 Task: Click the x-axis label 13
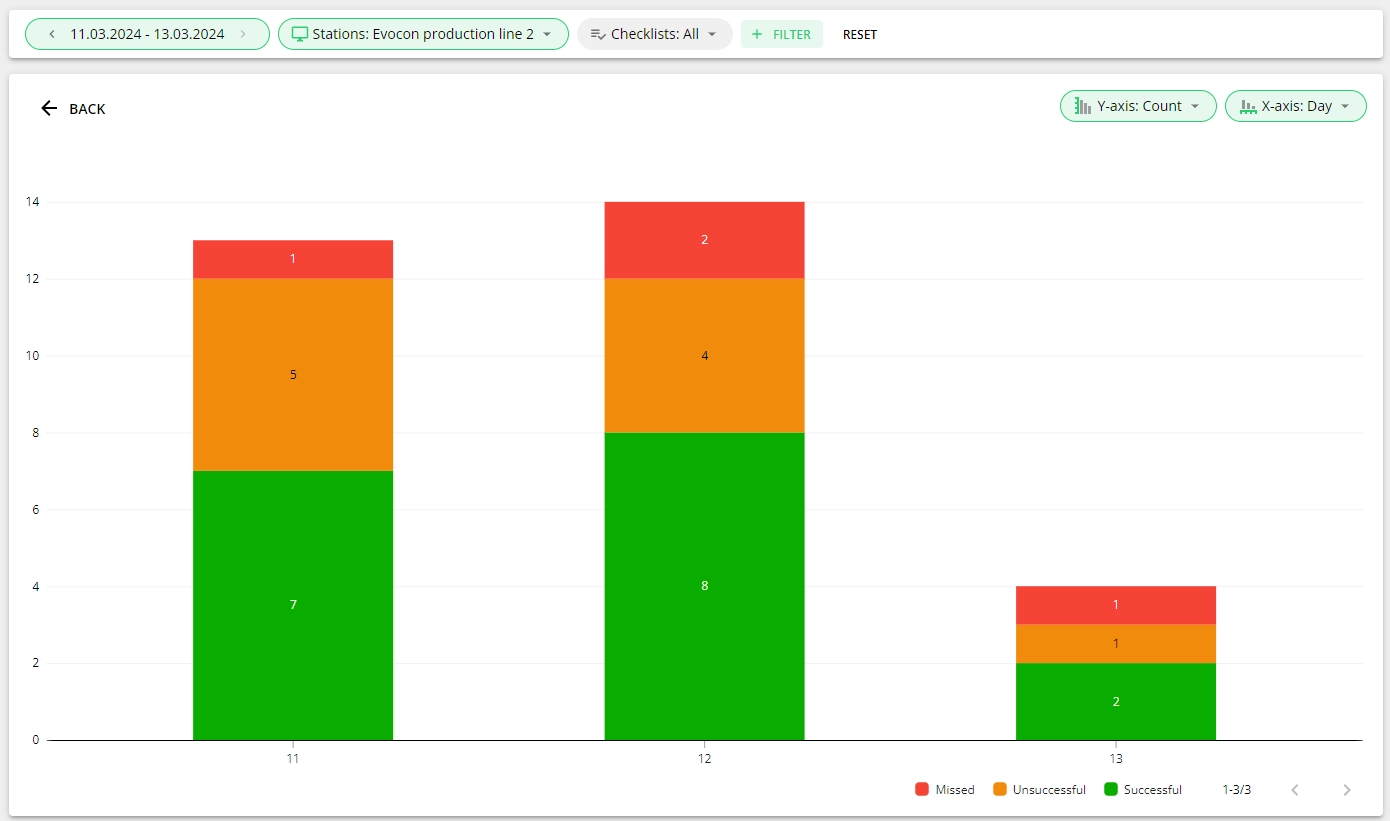(x=1116, y=759)
